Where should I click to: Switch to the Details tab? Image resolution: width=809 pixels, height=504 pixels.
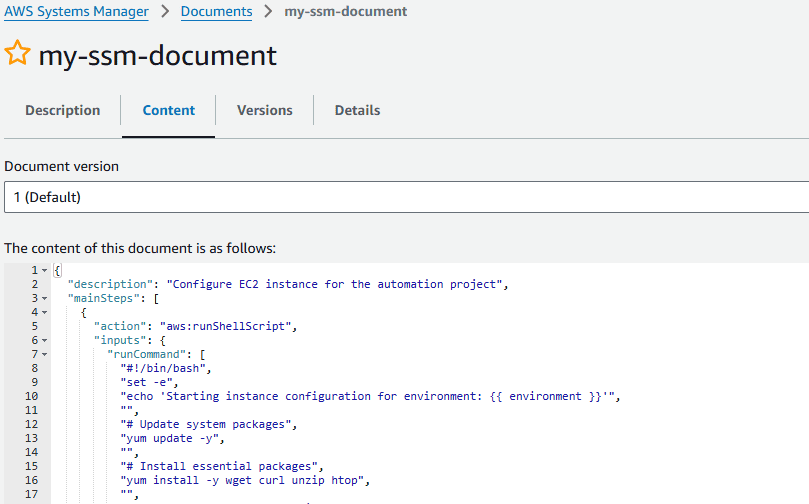tap(357, 110)
